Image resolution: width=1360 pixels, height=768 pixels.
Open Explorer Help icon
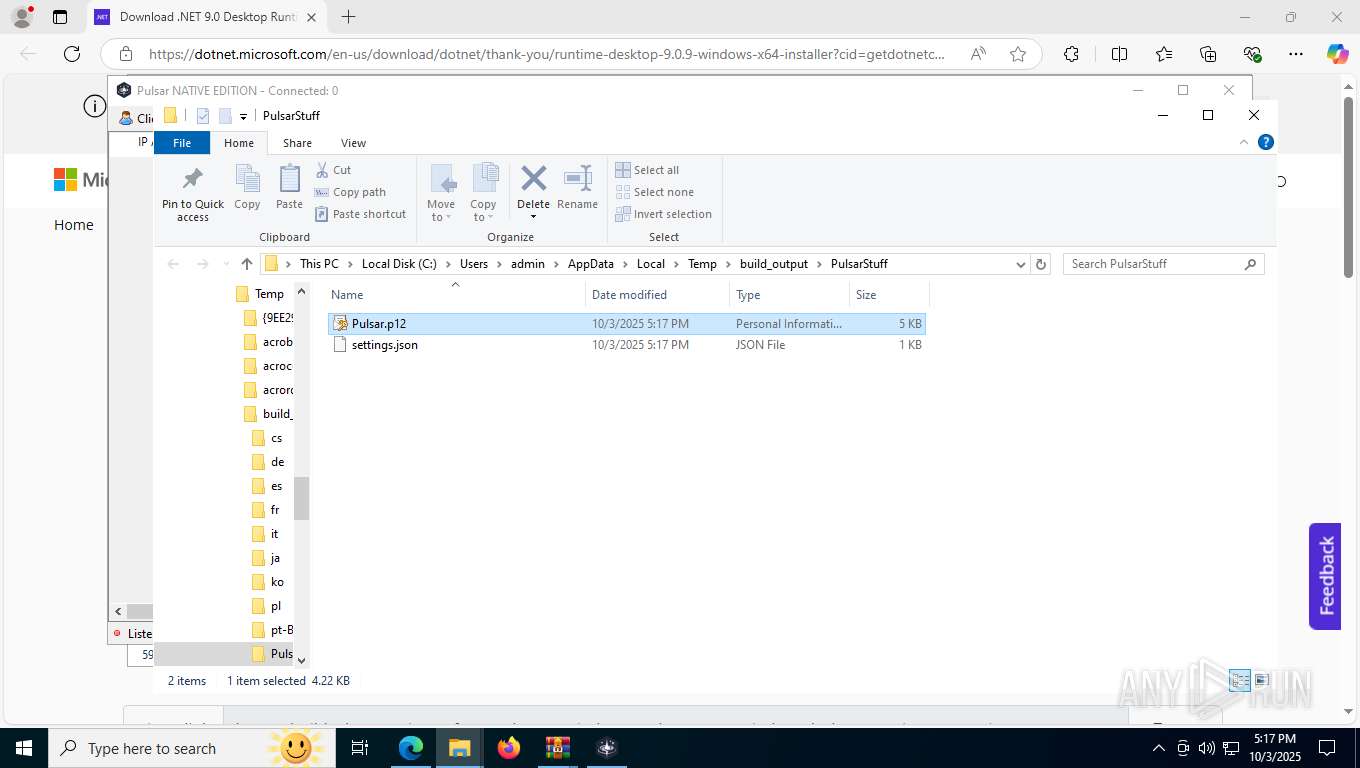tap(1266, 143)
